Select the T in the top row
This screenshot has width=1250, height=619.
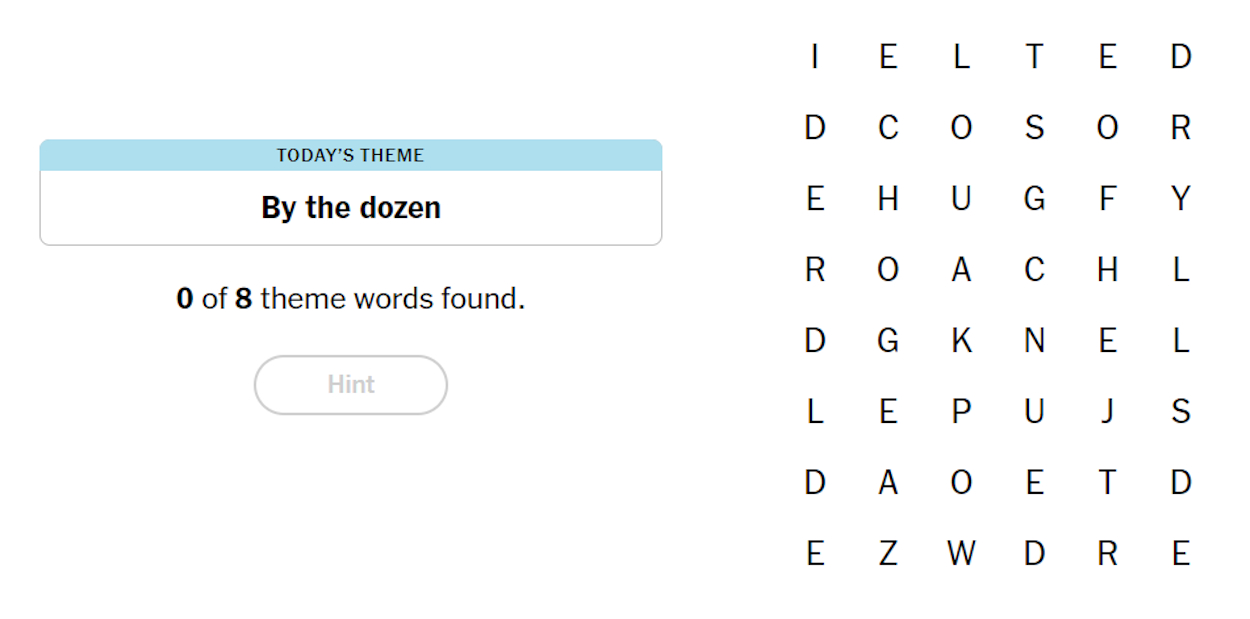click(1034, 57)
